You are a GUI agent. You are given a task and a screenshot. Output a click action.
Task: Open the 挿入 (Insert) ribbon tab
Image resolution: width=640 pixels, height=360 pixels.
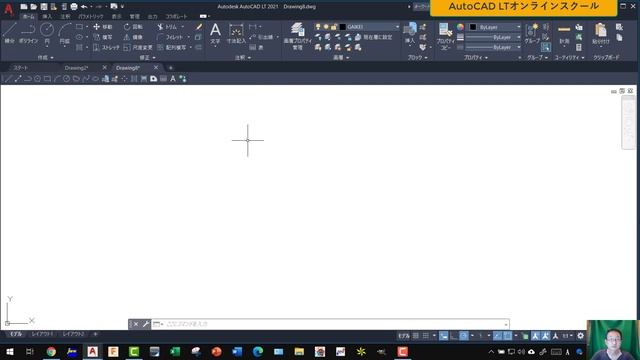pyautogui.click(x=47, y=16)
